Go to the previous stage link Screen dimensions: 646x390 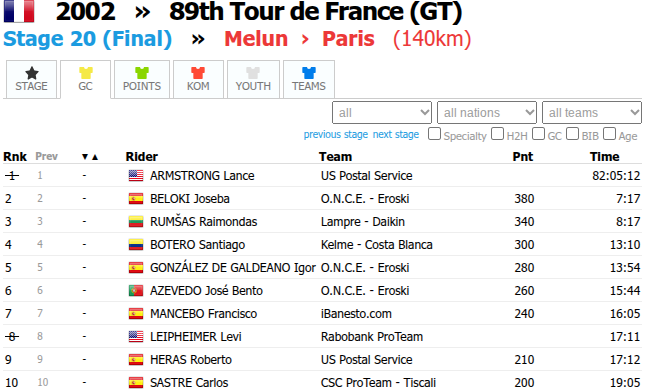point(336,135)
